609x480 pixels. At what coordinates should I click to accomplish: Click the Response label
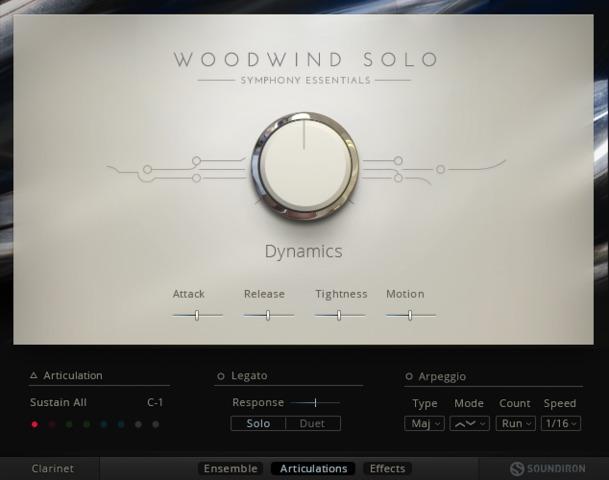258,402
